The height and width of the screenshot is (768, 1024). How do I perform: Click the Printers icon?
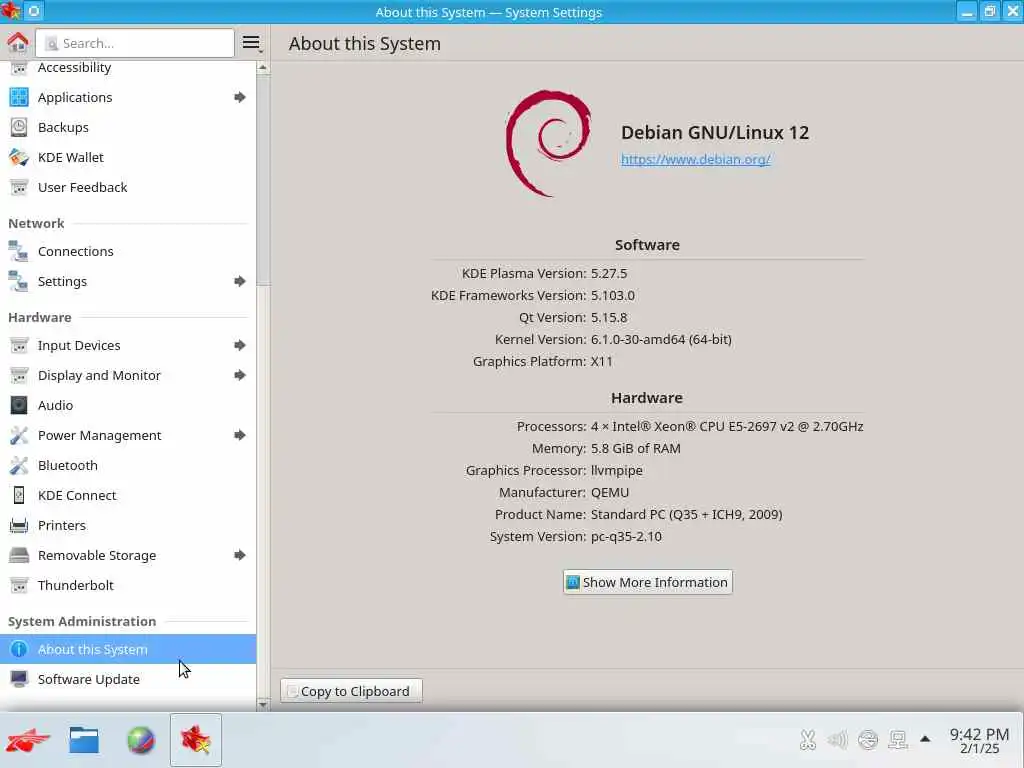click(x=19, y=526)
